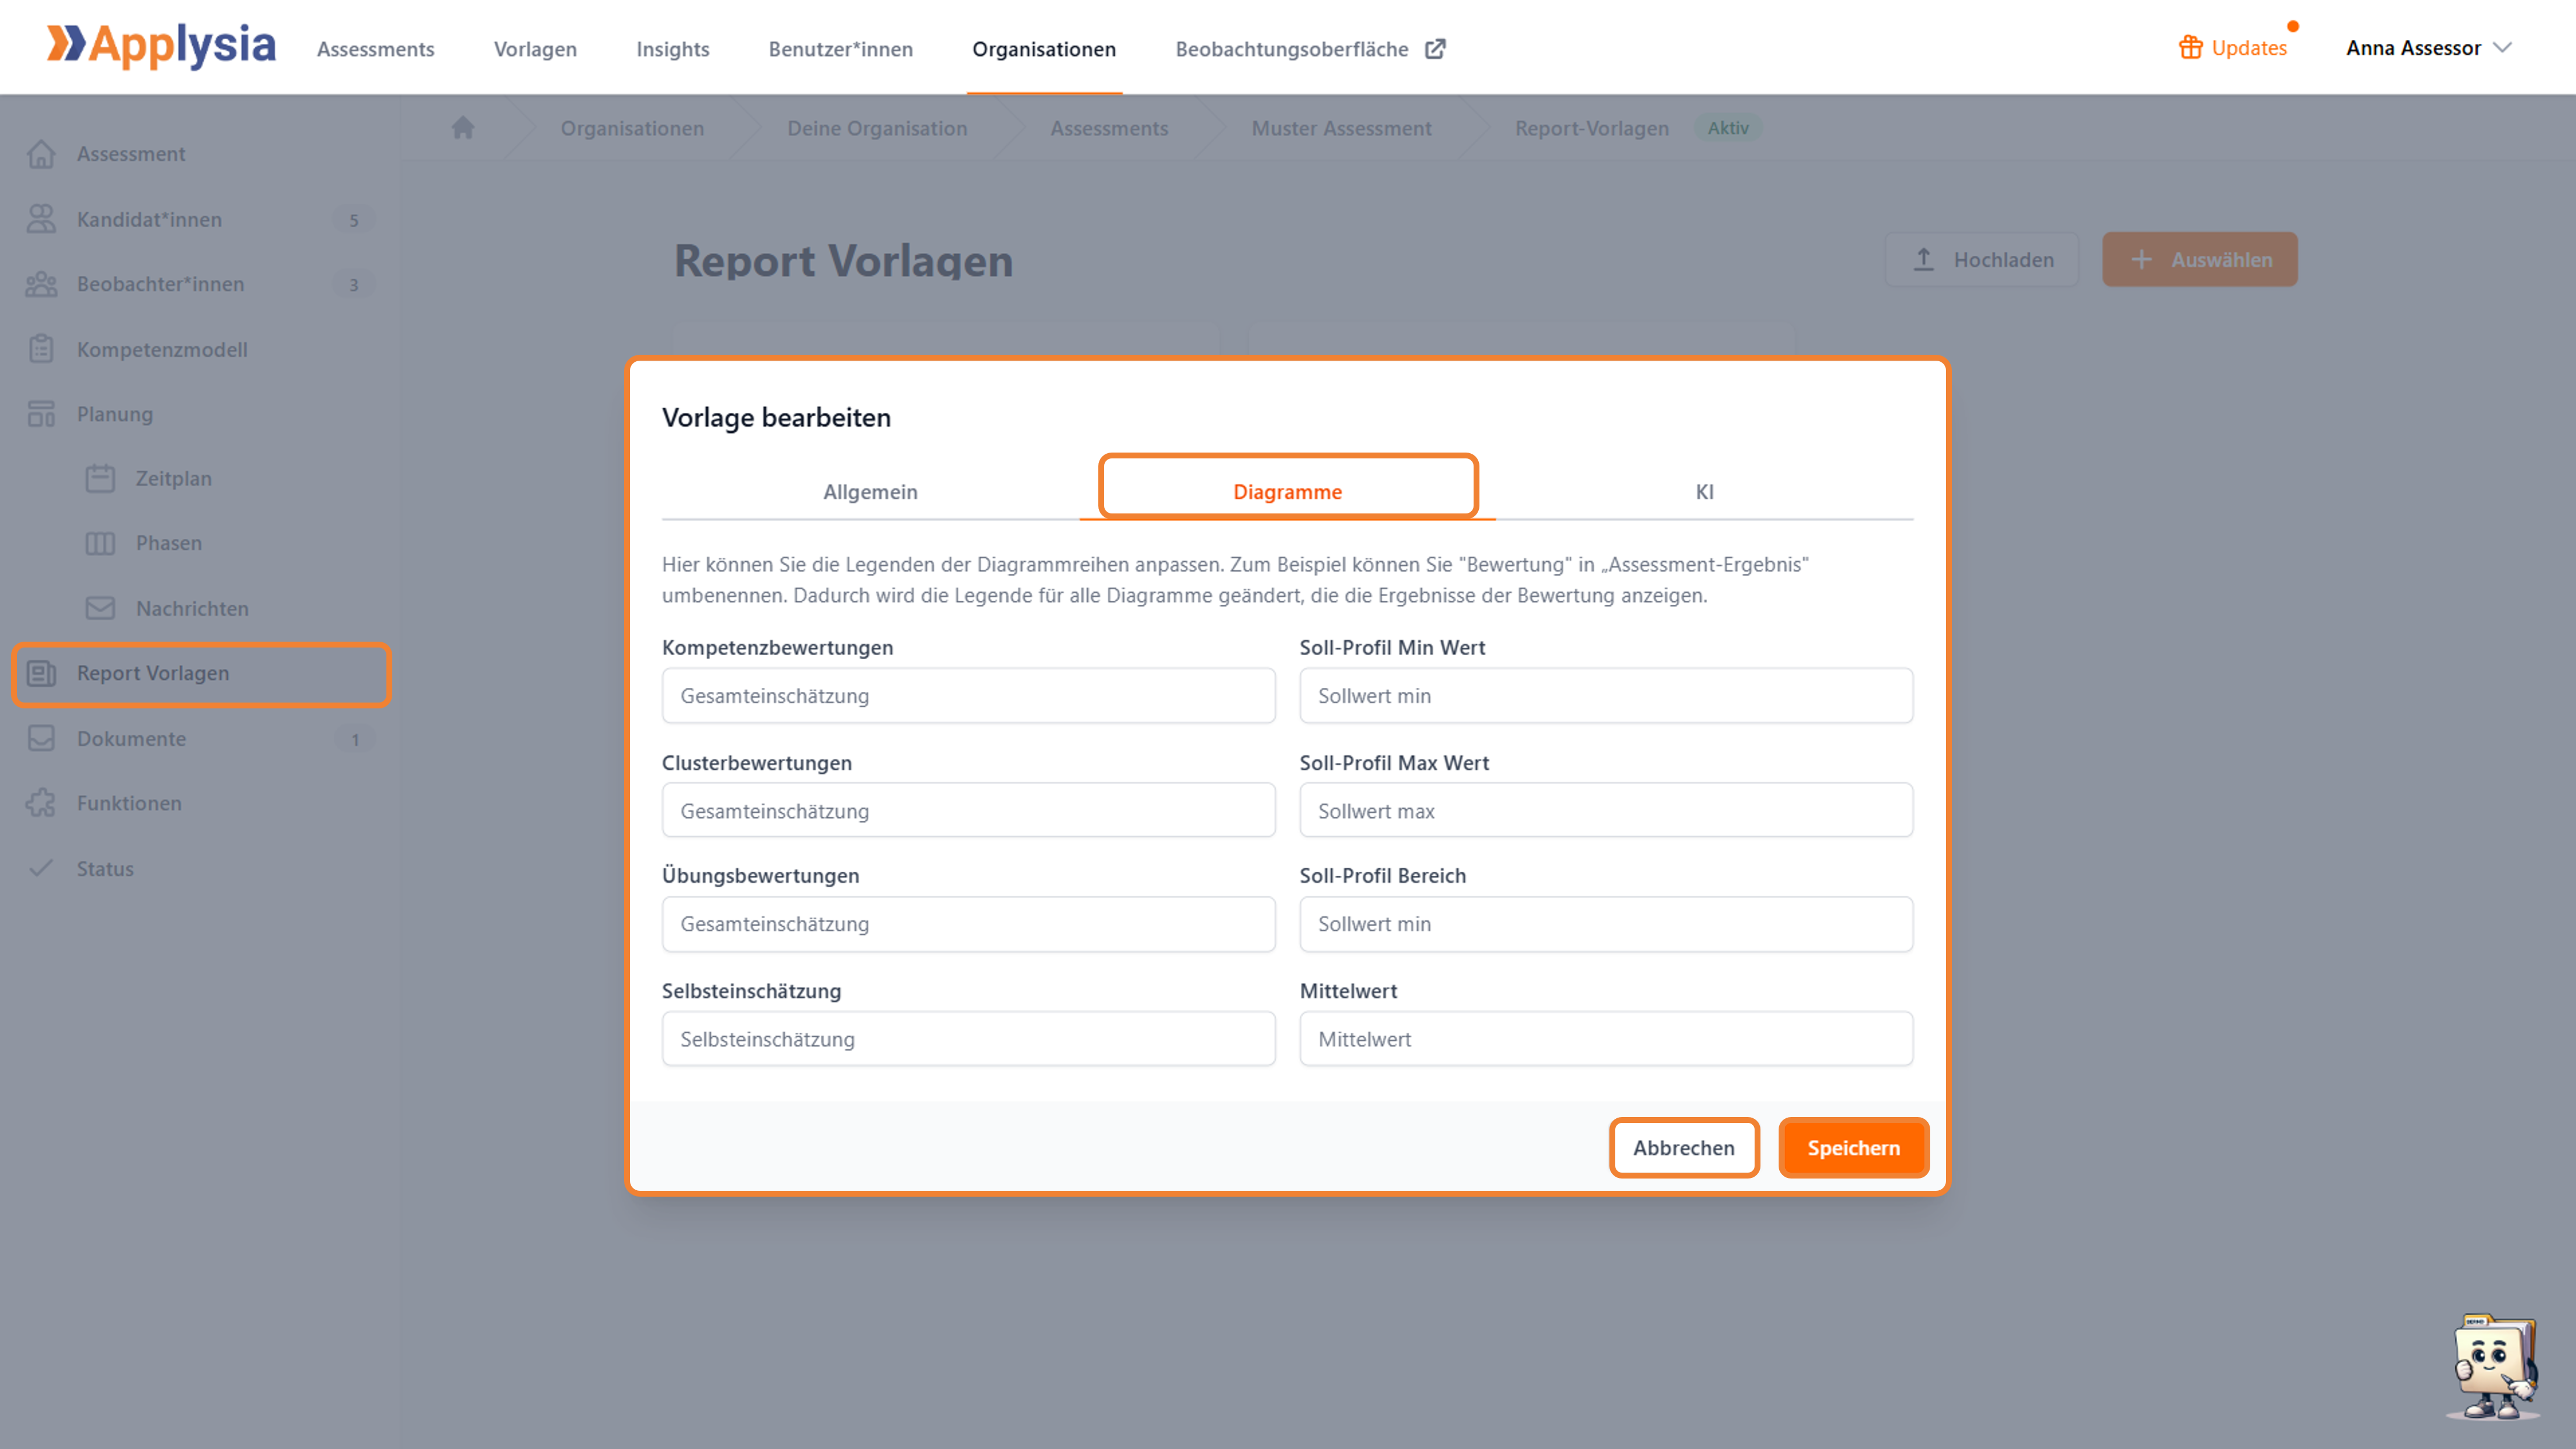The image size is (2576, 1449).
Task: Click the Report Vorlagen page heading
Action: click(x=843, y=261)
